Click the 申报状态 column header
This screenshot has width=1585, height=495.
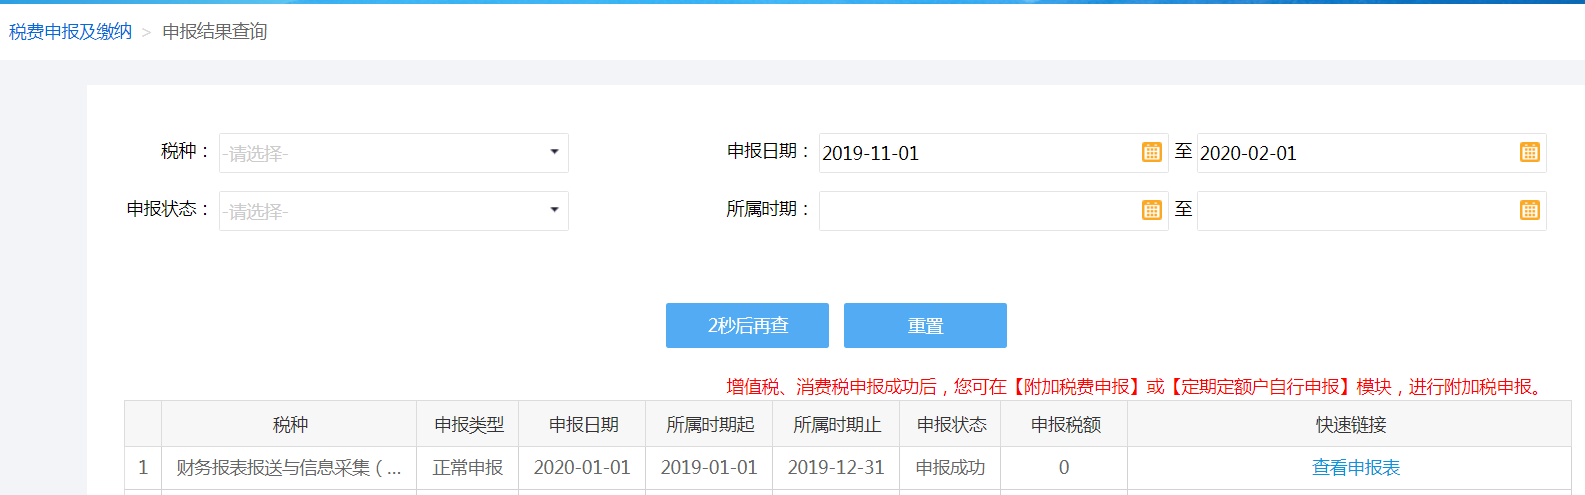coord(951,425)
